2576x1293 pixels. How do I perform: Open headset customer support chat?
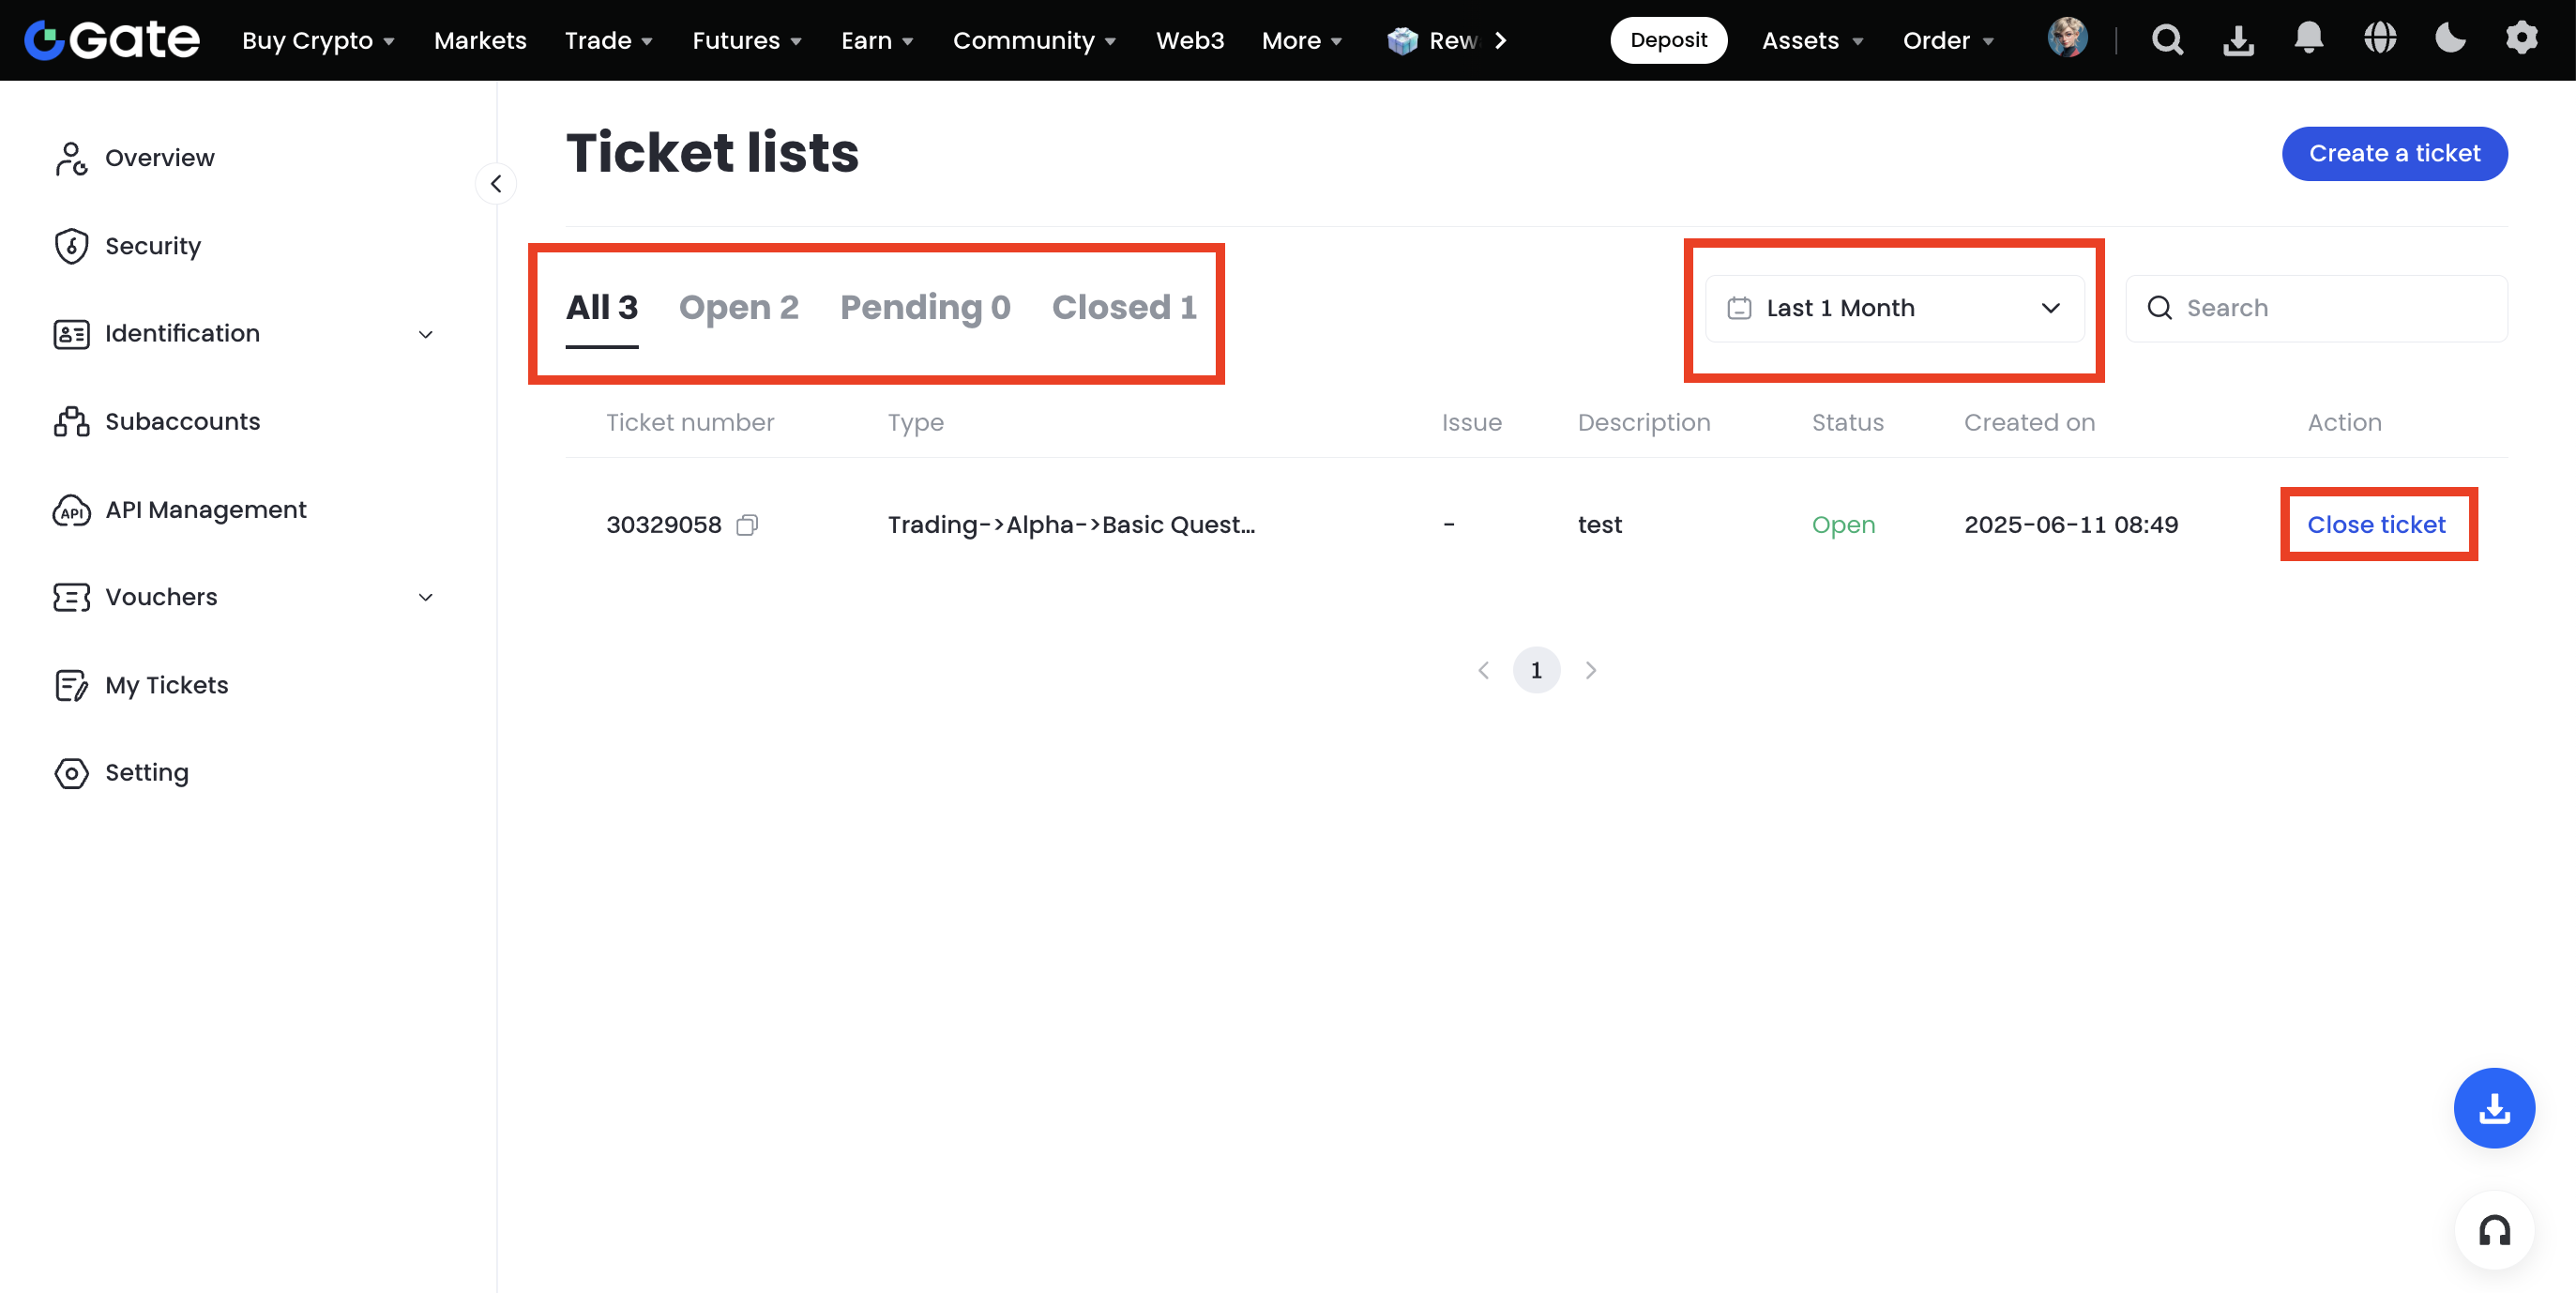click(2494, 1230)
